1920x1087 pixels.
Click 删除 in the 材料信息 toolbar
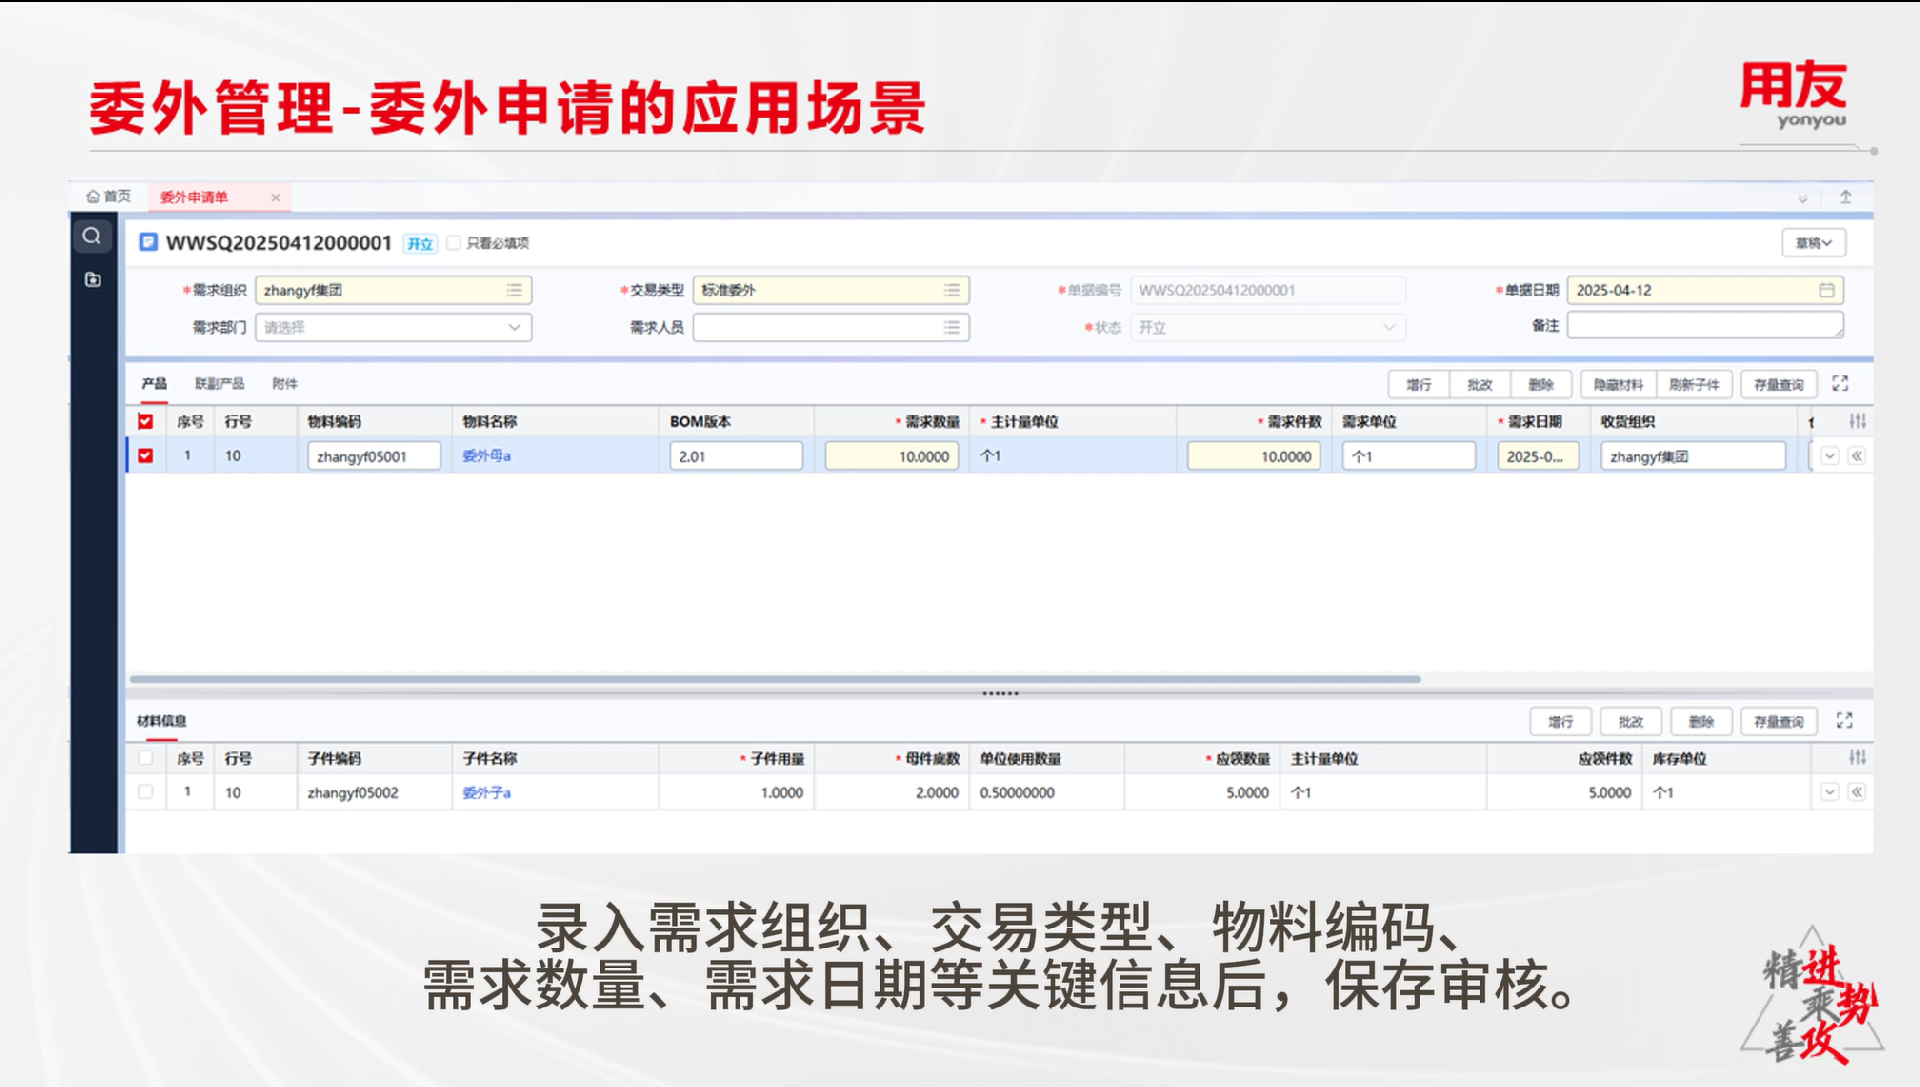(x=1701, y=722)
